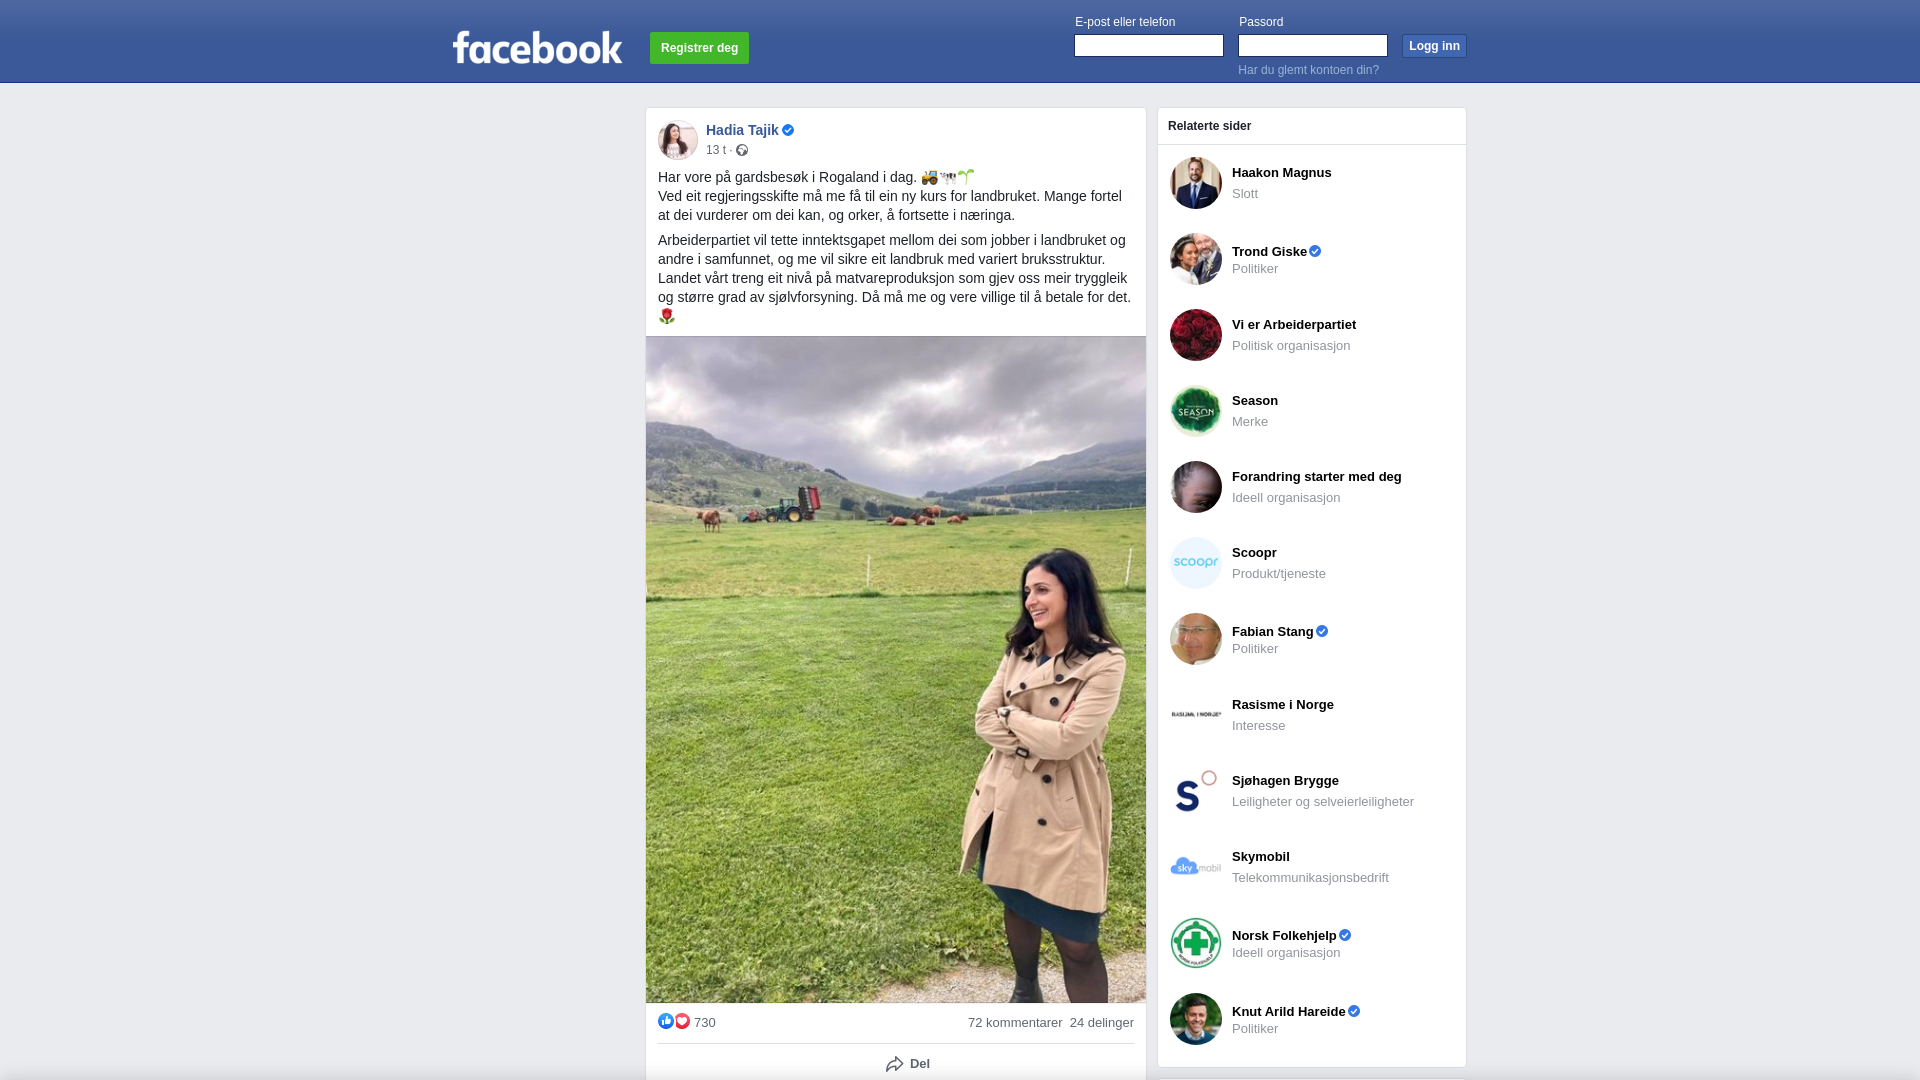Focus the Passord input field
Image resolution: width=1920 pixels, height=1080 pixels.
coord(1313,46)
